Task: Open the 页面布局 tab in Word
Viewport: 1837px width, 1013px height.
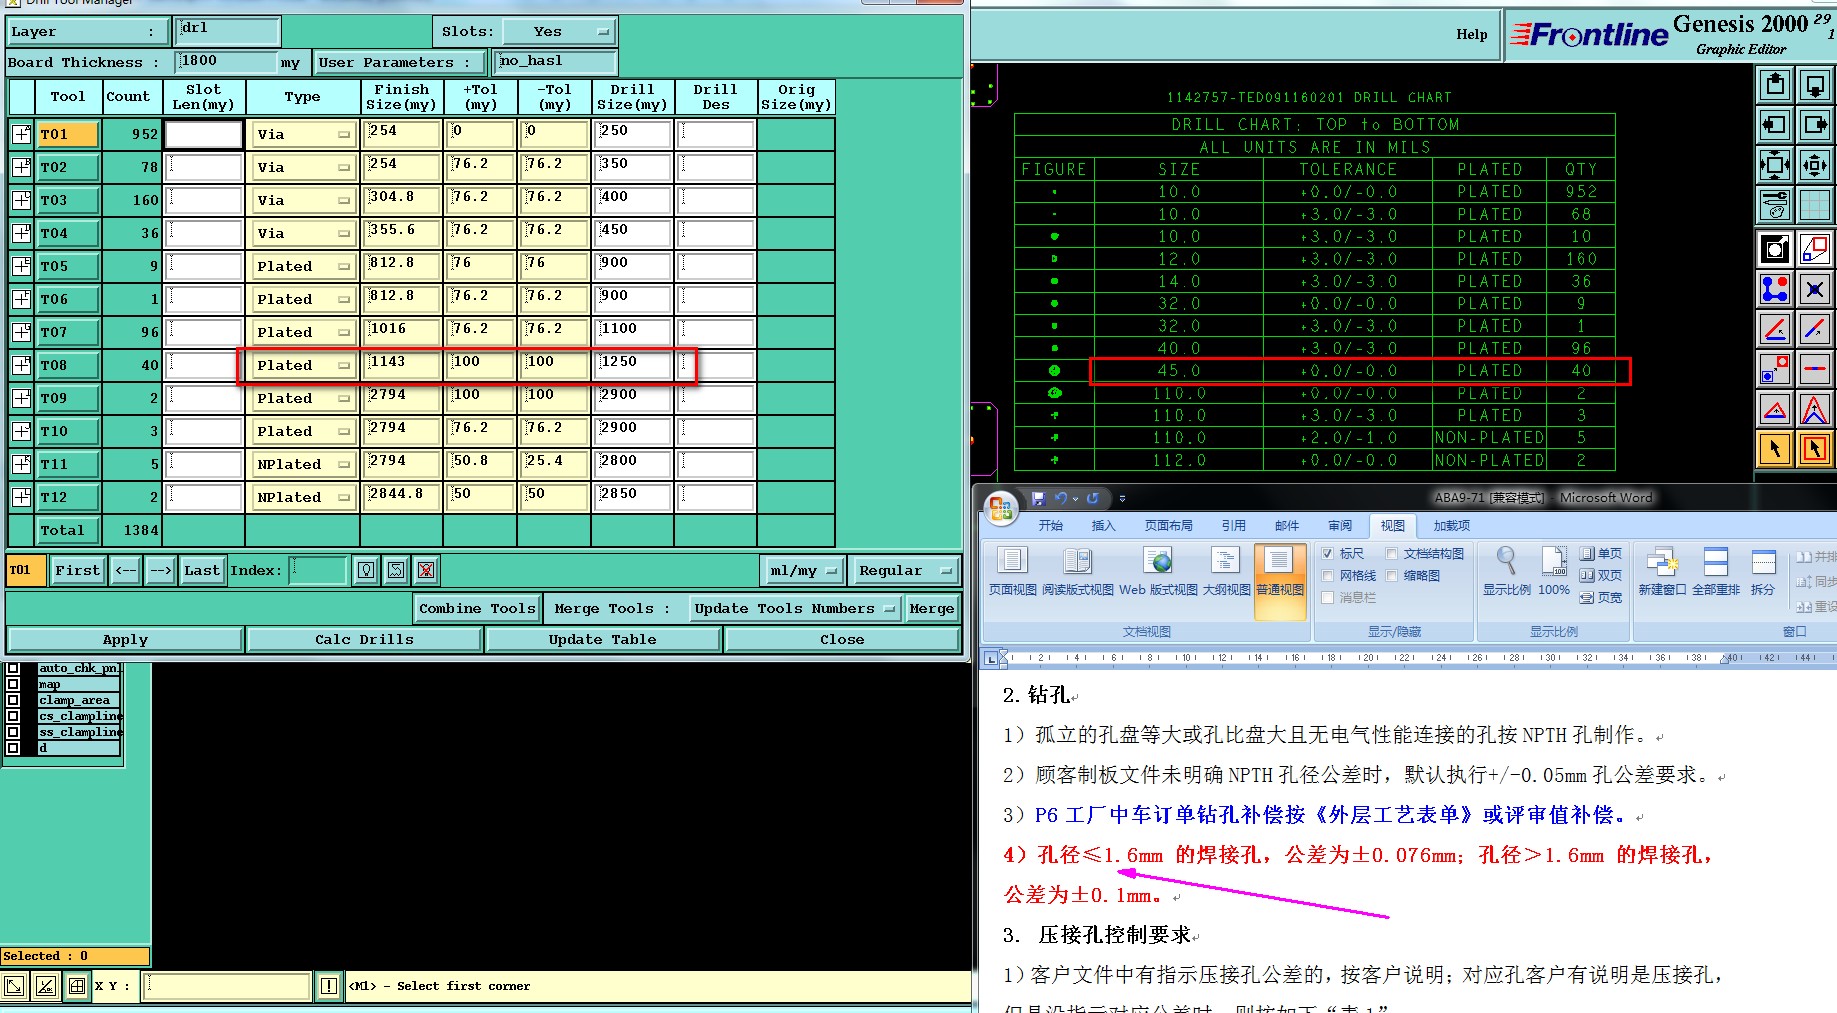Action: coord(1168,526)
